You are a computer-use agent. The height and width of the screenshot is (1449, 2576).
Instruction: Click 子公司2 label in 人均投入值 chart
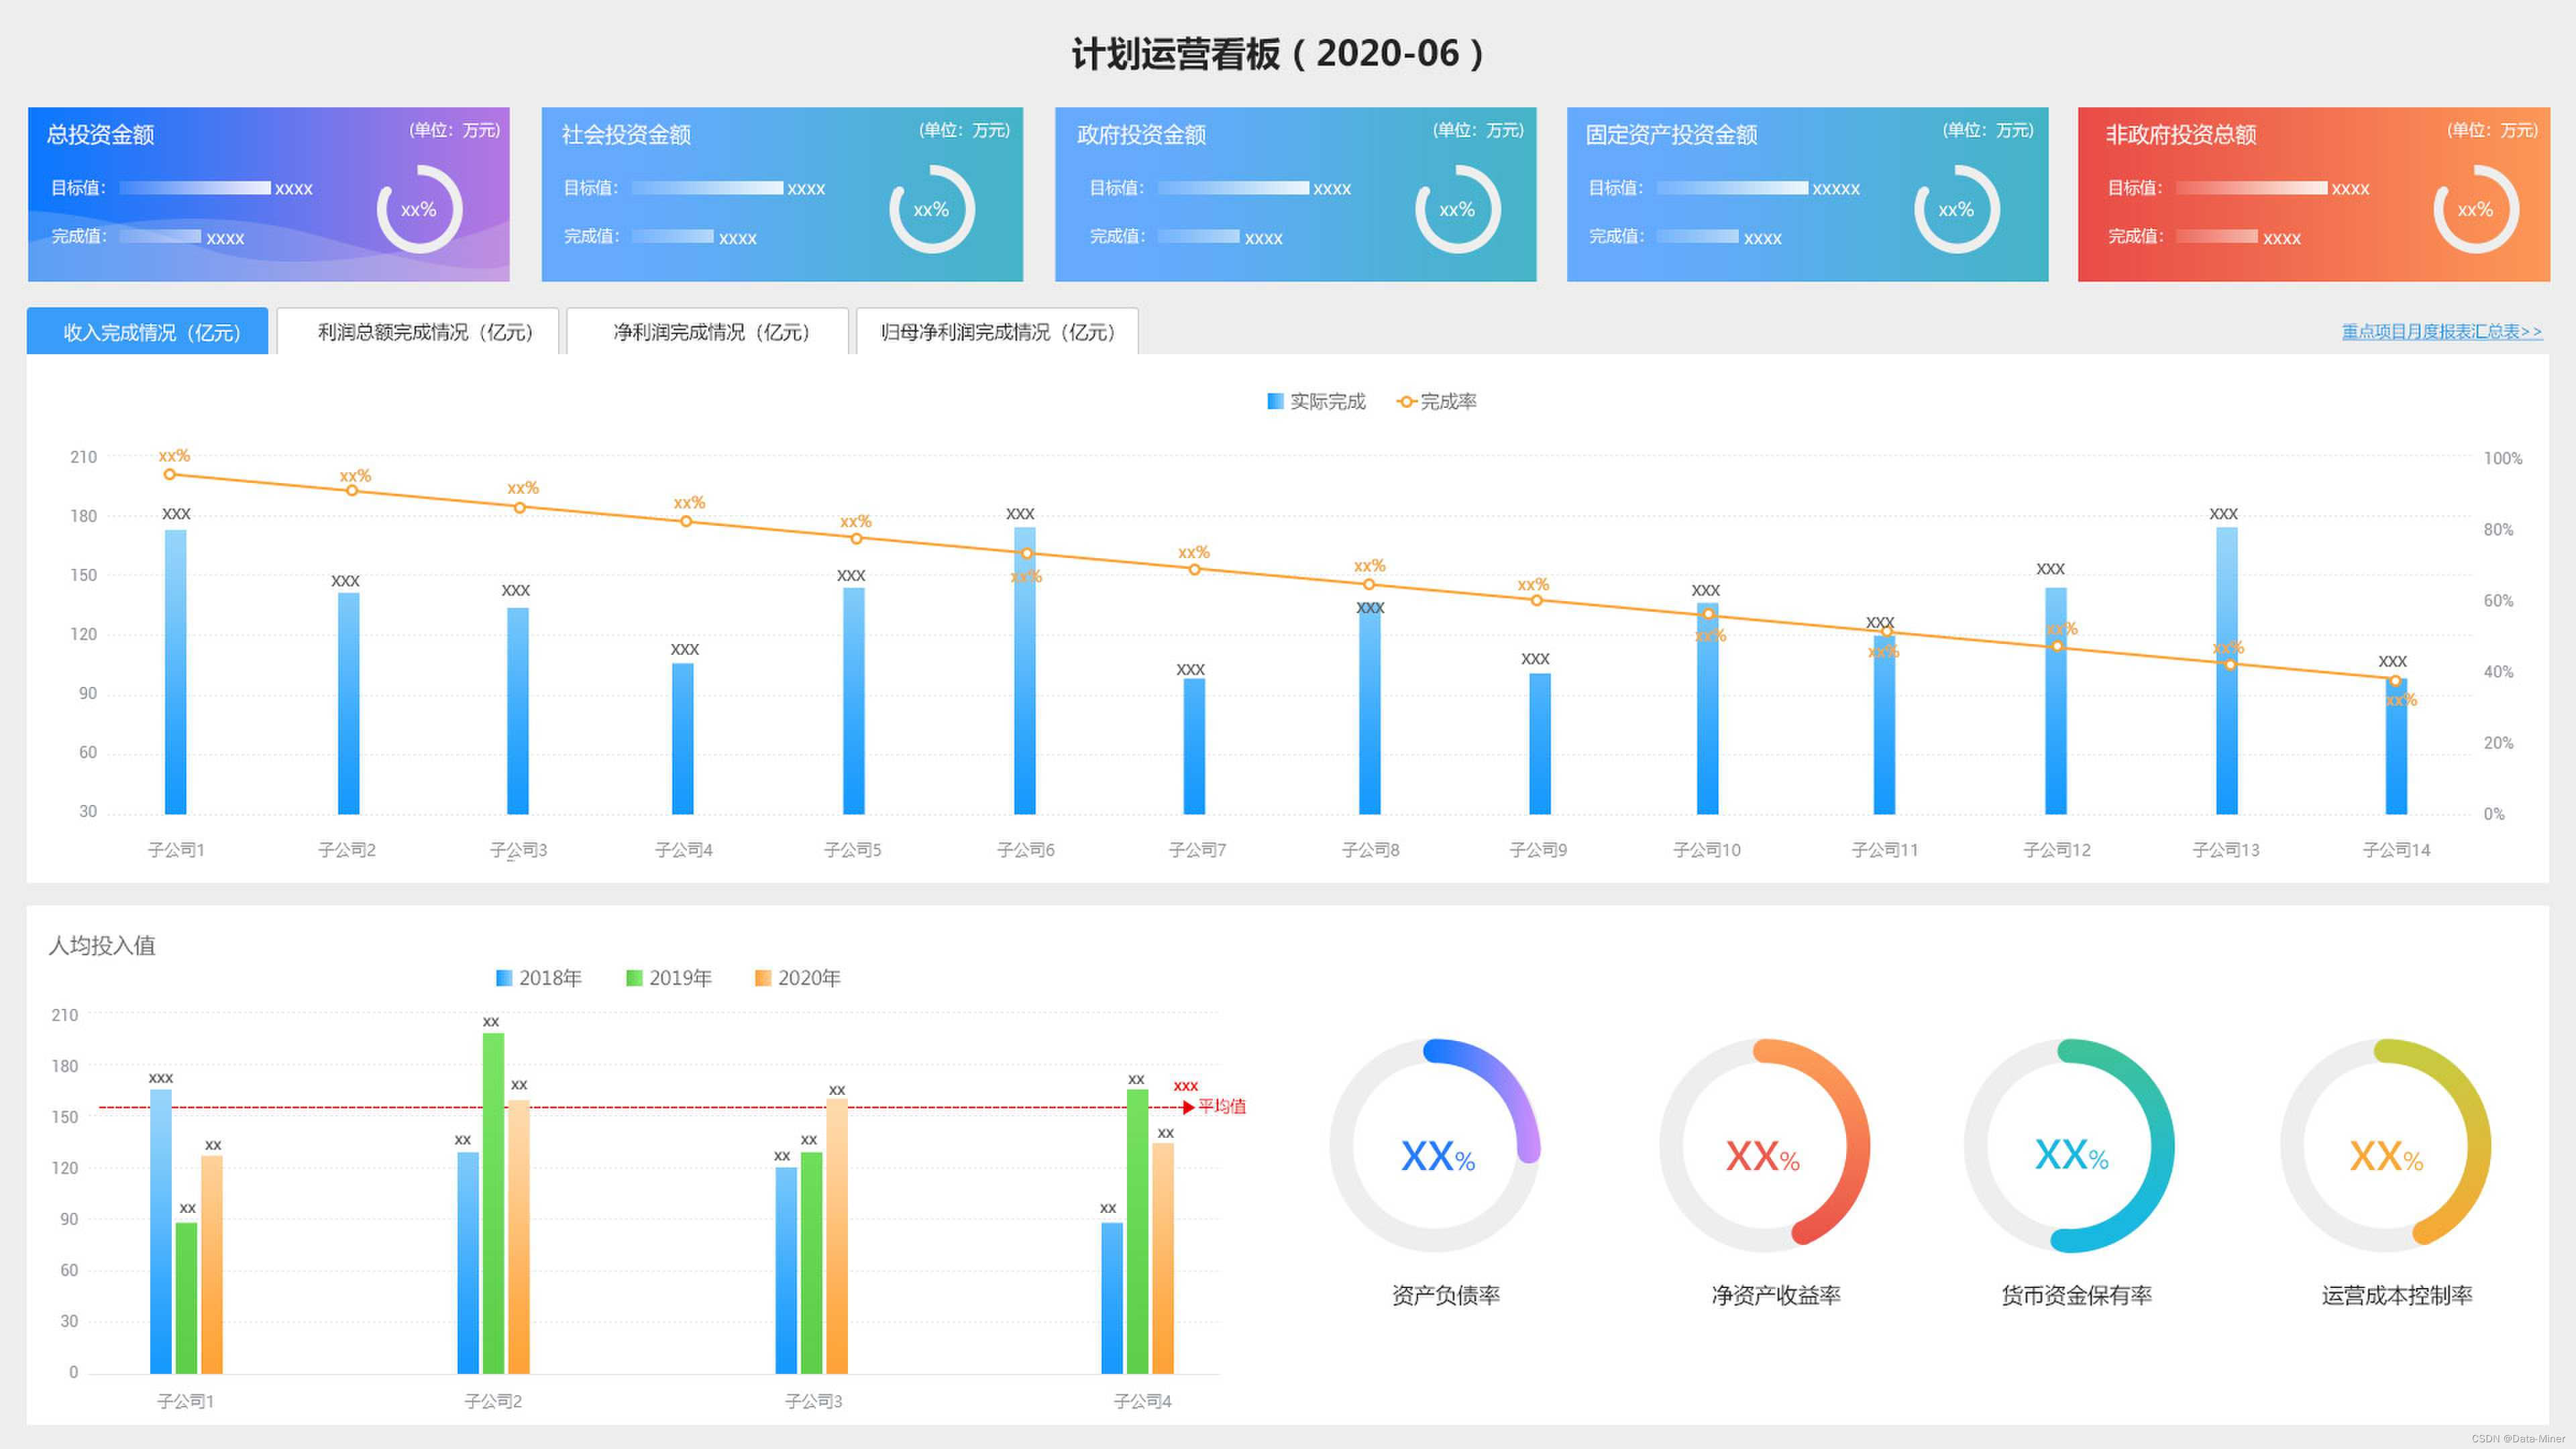coord(493,1402)
